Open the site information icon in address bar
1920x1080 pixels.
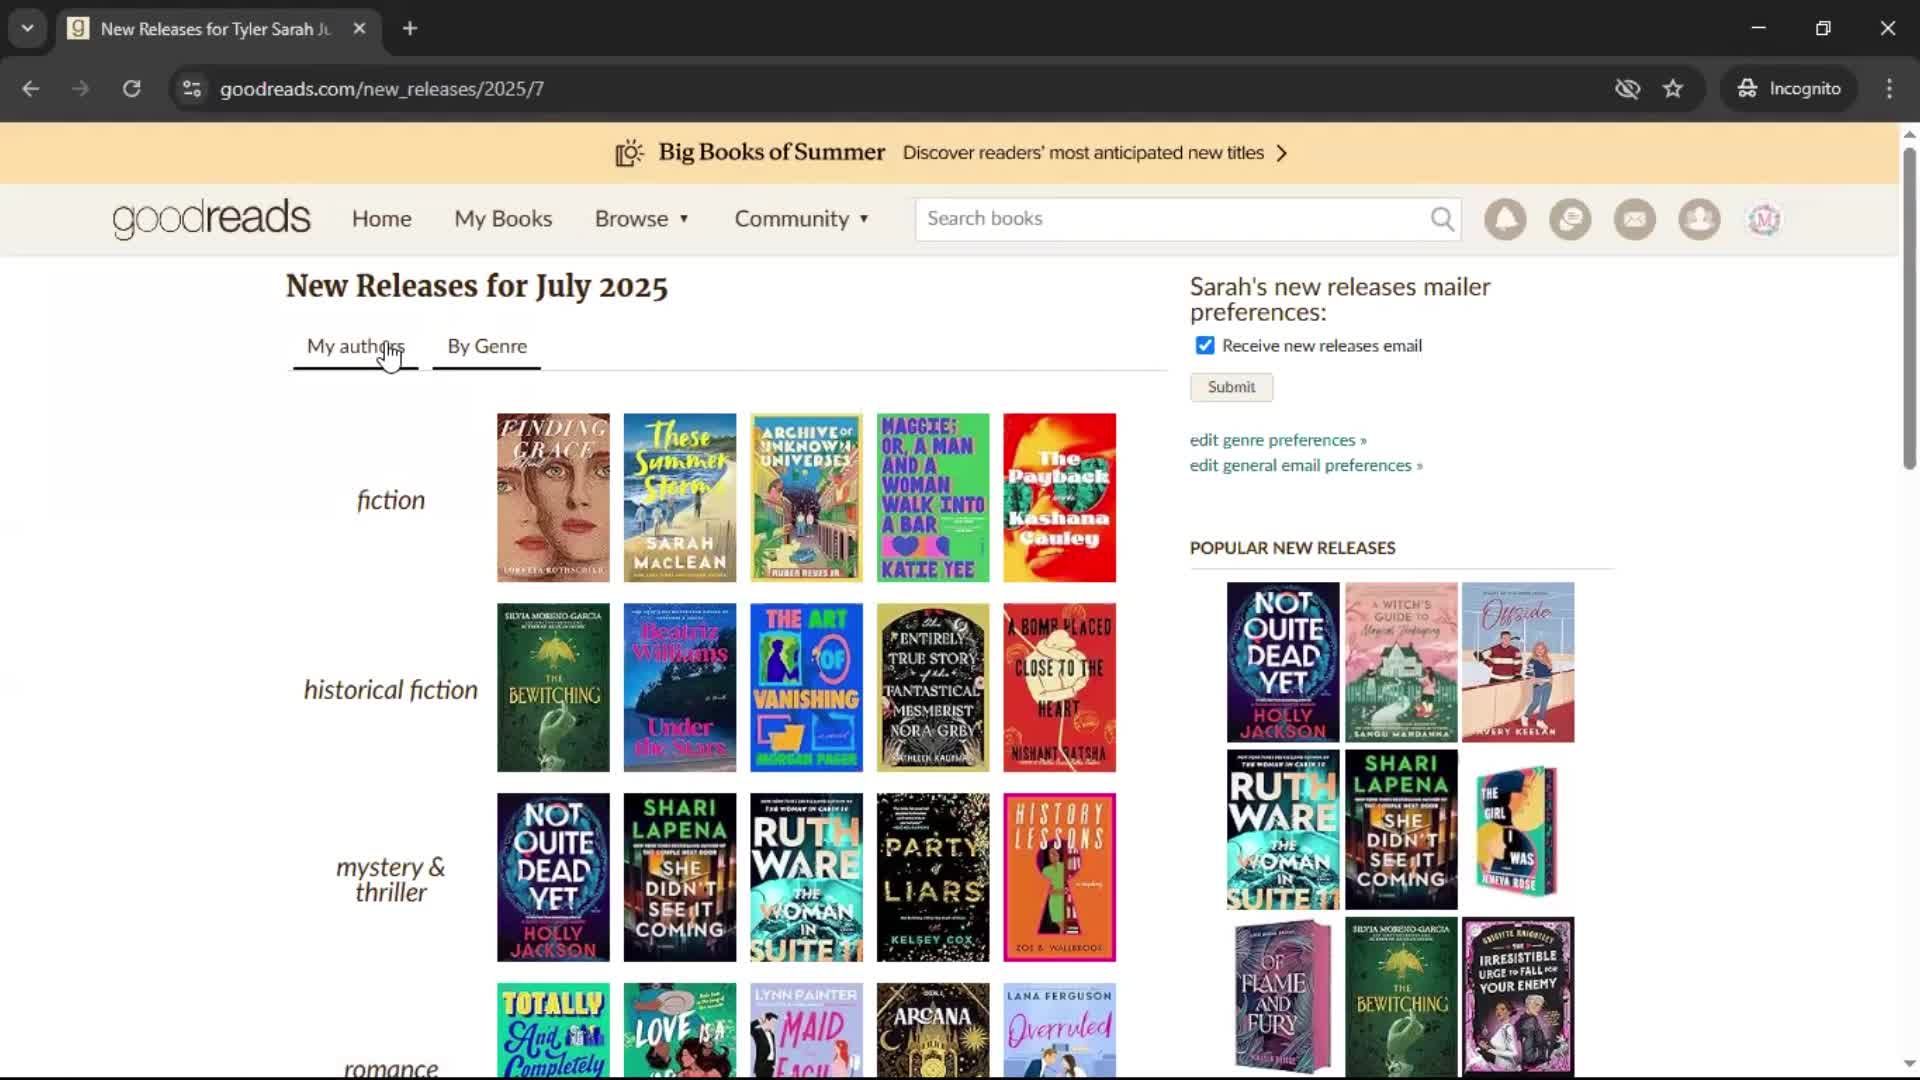[x=192, y=89]
